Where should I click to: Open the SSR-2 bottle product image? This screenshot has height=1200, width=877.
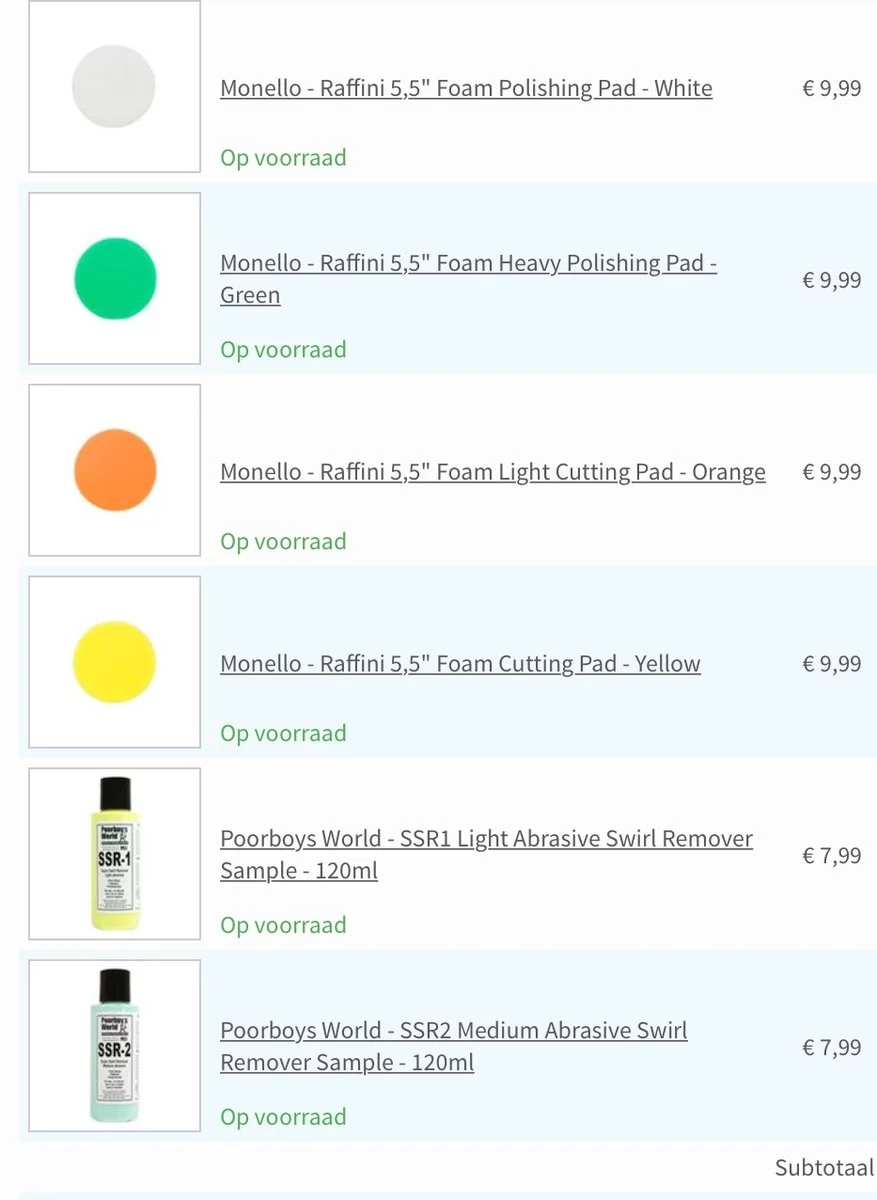114,1046
